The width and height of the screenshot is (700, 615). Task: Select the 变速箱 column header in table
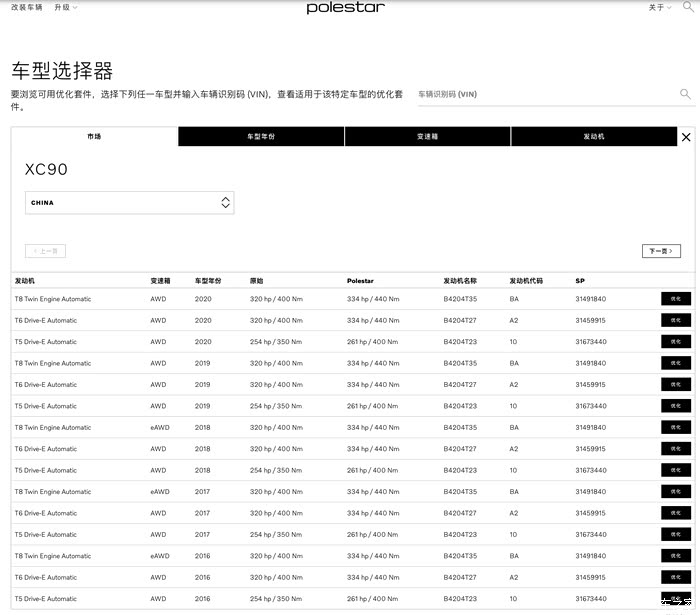pyautogui.click(x=160, y=281)
